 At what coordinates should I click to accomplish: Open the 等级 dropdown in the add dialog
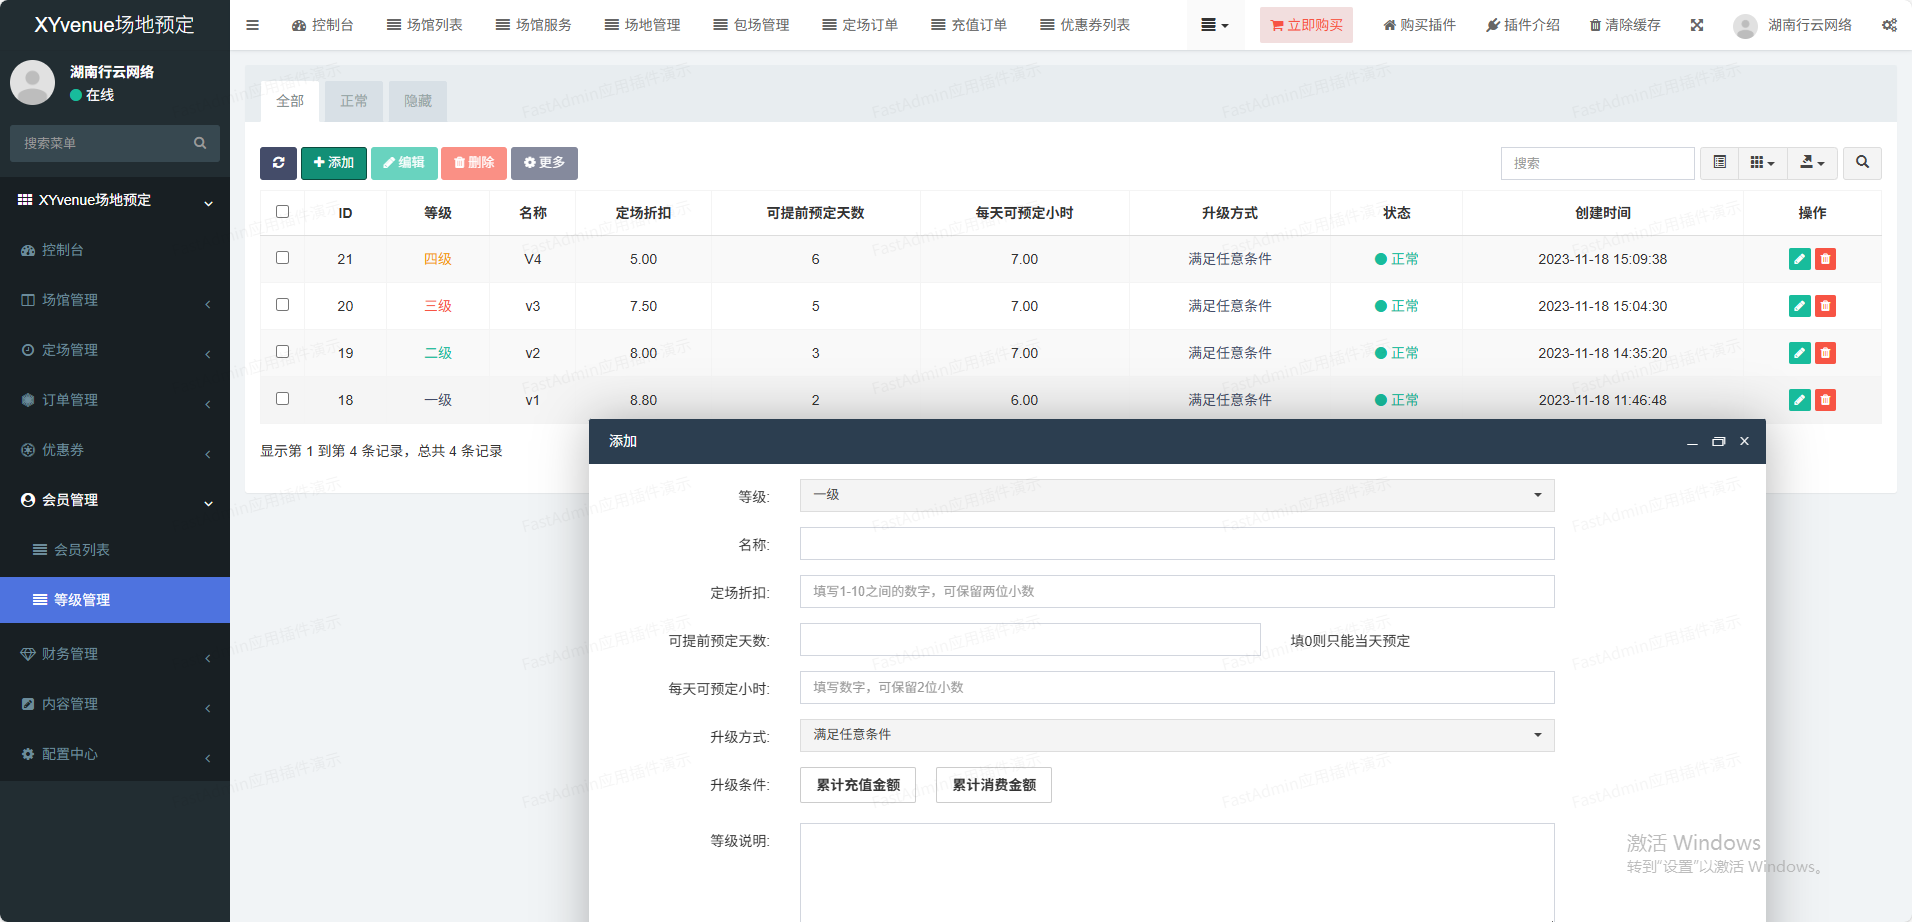(1176, 495)
